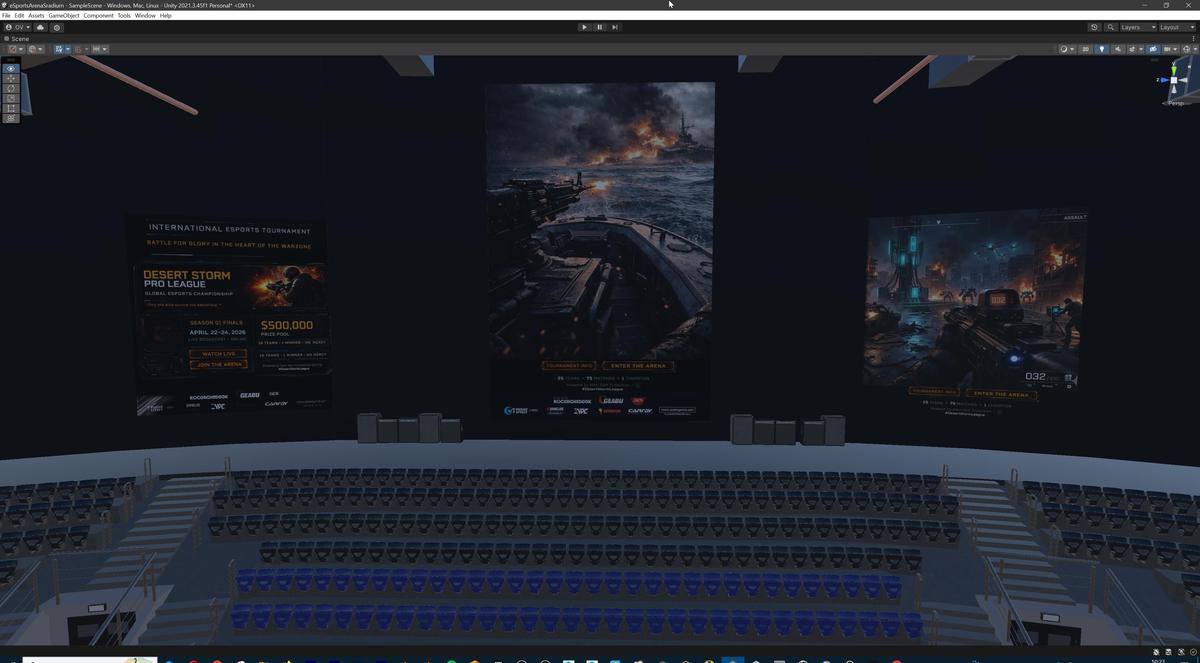Switch to the Scene tab

pyautogui.click(x=17, y=39)
